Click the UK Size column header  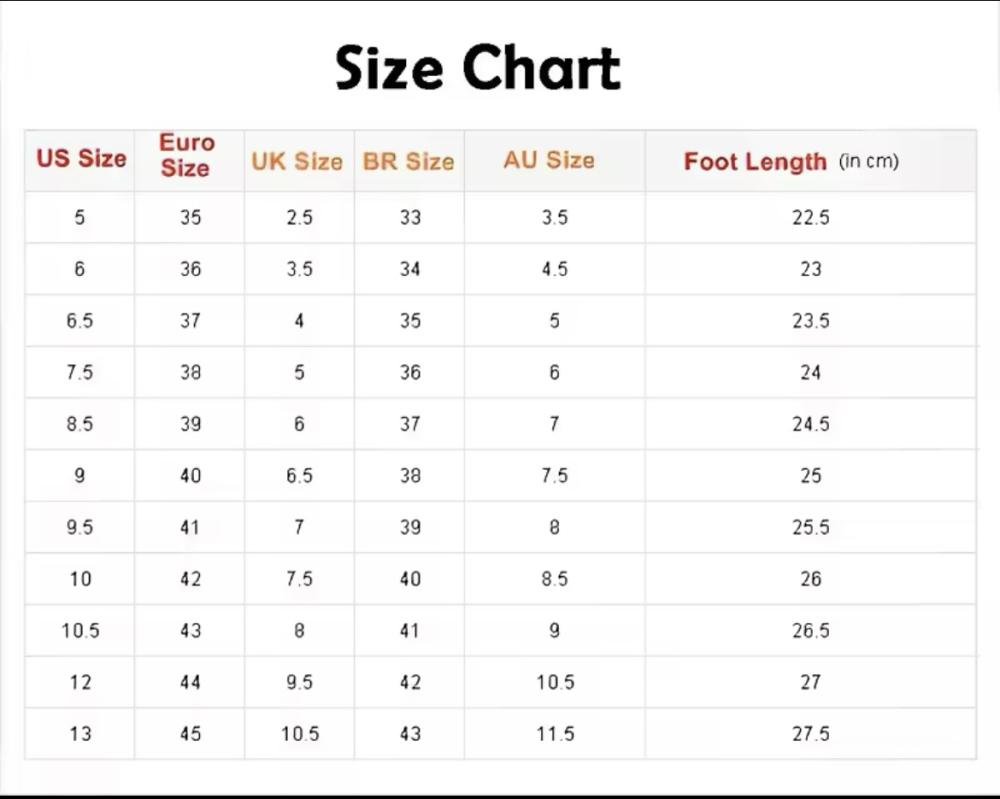tap(299, 161)
